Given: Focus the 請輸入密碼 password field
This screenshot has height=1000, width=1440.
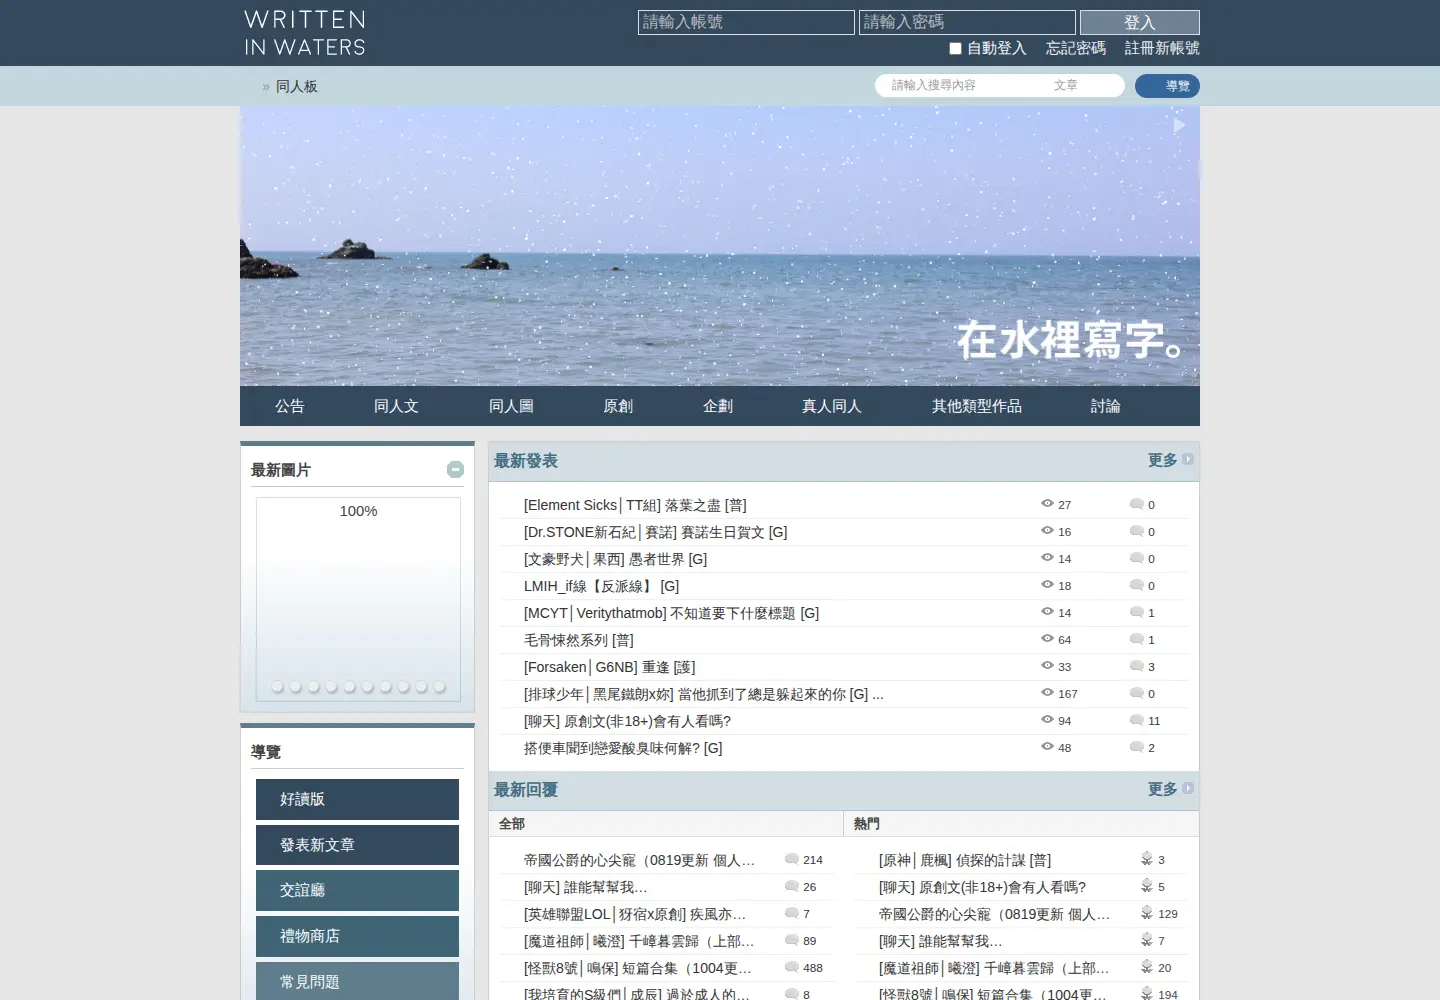Looking at the screenshot, I should click(x=967, y=22).
